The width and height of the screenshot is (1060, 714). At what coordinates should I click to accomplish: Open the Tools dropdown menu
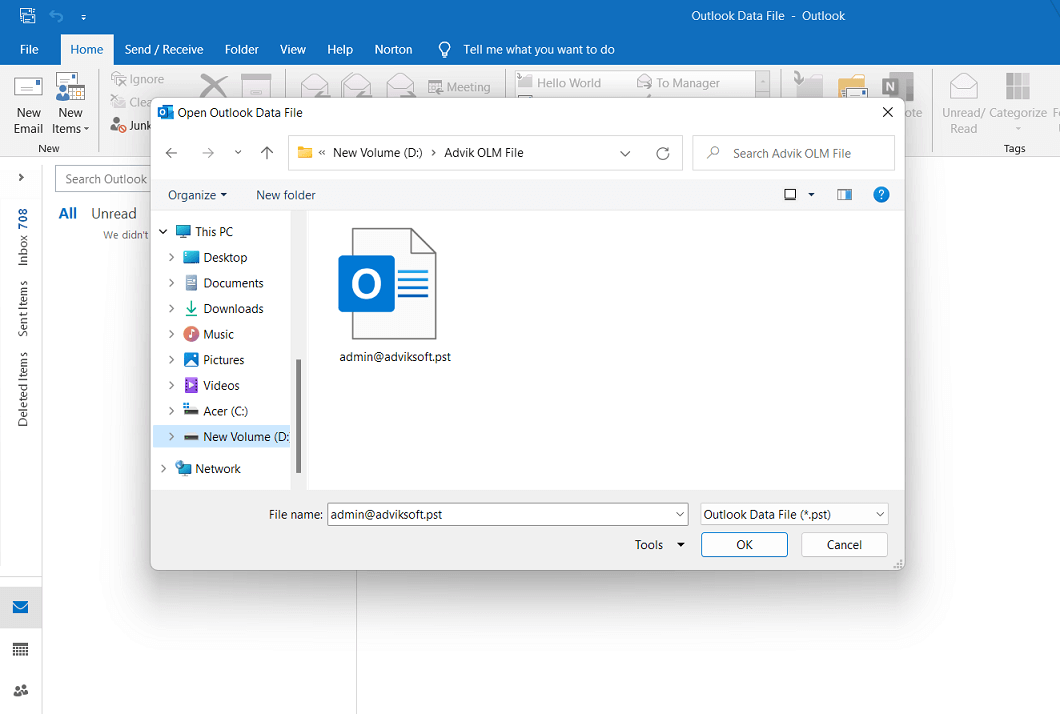[x=659, y=544]
